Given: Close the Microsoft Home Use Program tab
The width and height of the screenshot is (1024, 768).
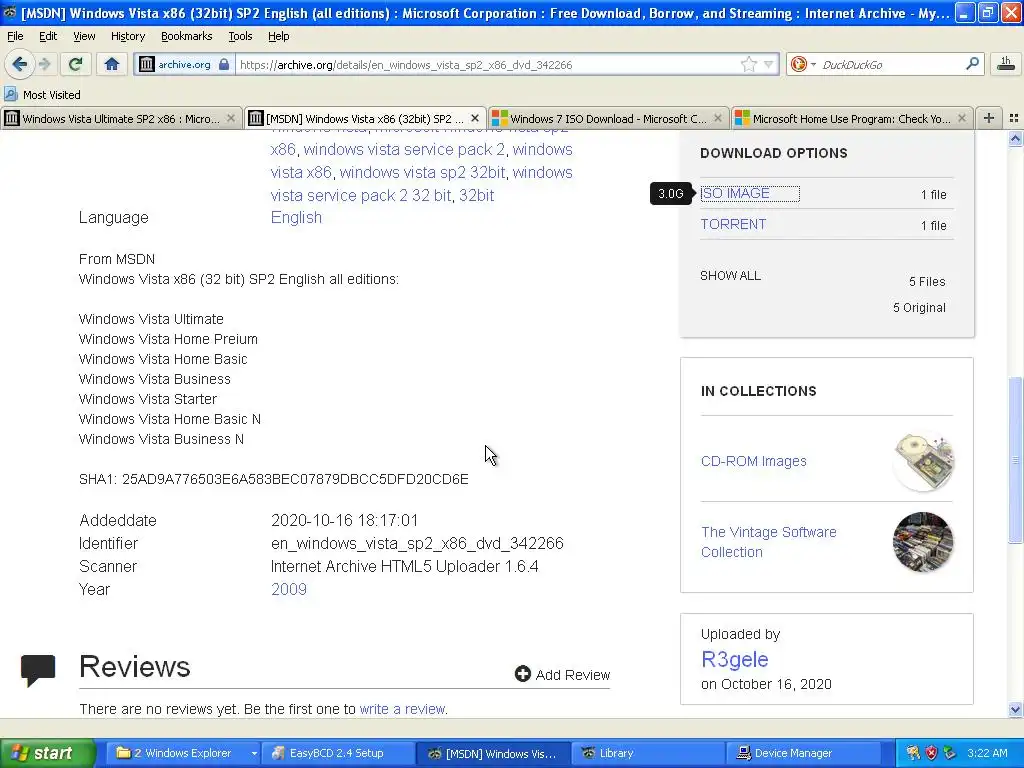Looking at the screenshot, I should pos(961,118).
